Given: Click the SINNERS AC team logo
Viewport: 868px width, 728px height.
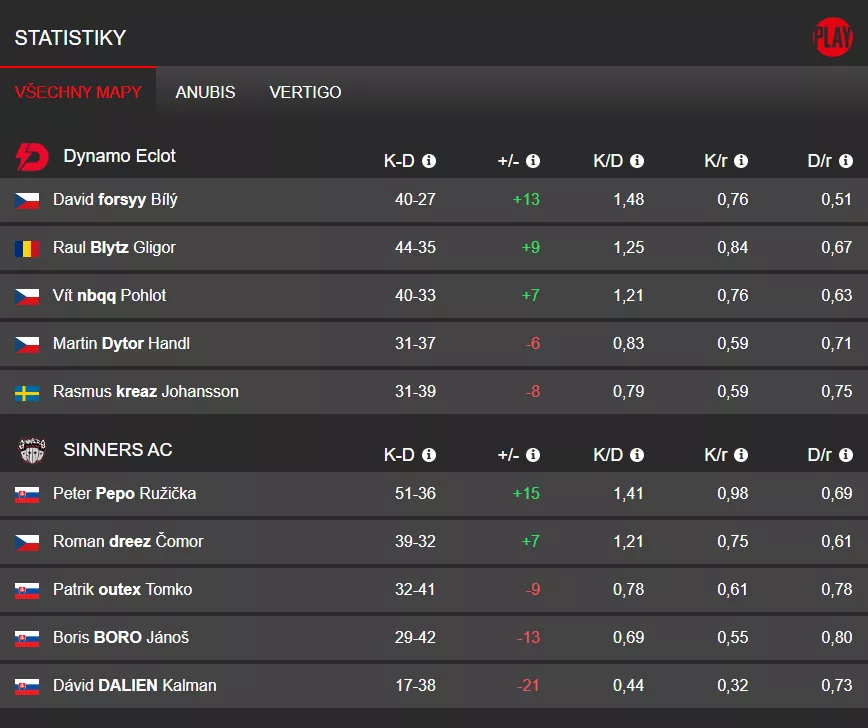Looking at the screenshot, I should point(32,451).
